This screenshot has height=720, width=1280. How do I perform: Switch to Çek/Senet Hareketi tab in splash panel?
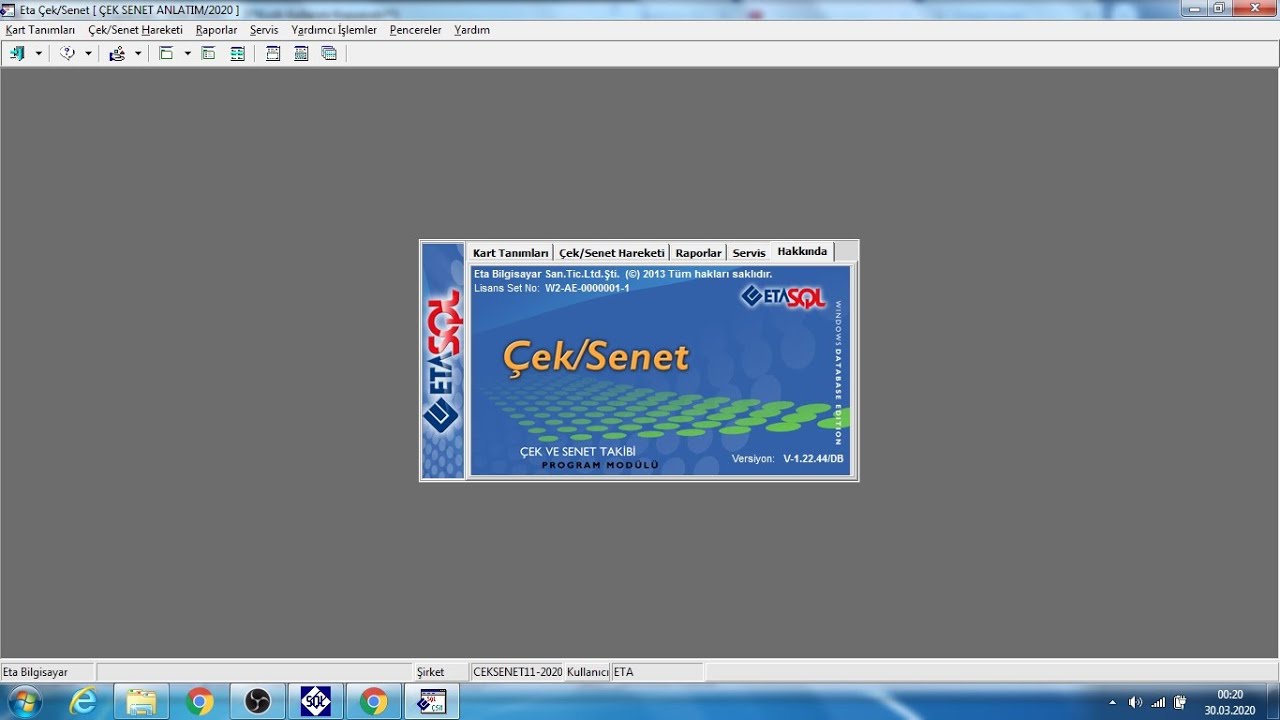[612, 253]
